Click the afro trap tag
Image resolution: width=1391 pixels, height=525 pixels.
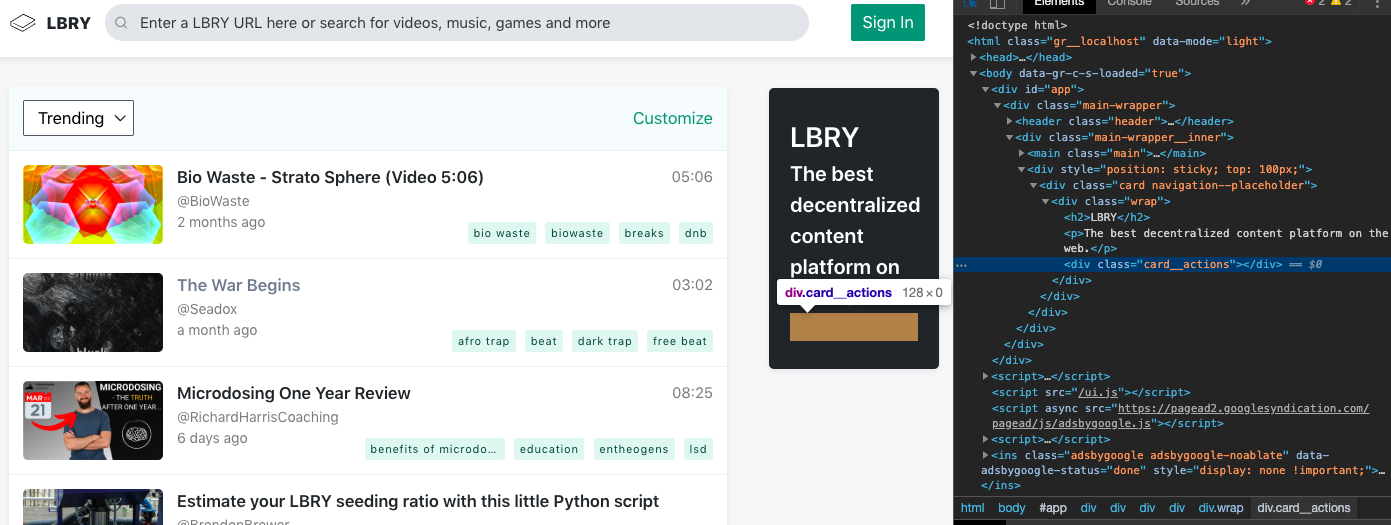pos(484,341)
